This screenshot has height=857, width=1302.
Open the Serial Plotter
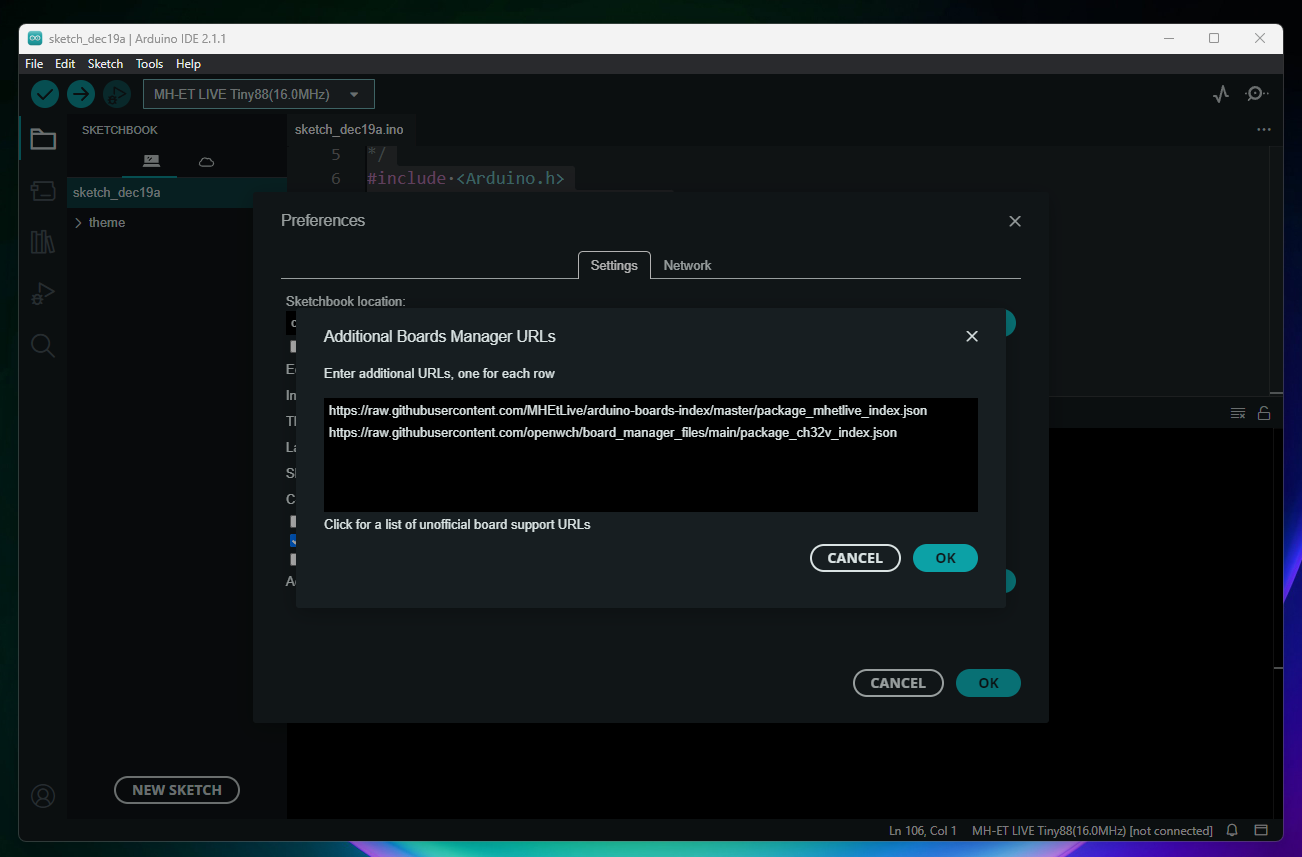tap(1220, 94)
